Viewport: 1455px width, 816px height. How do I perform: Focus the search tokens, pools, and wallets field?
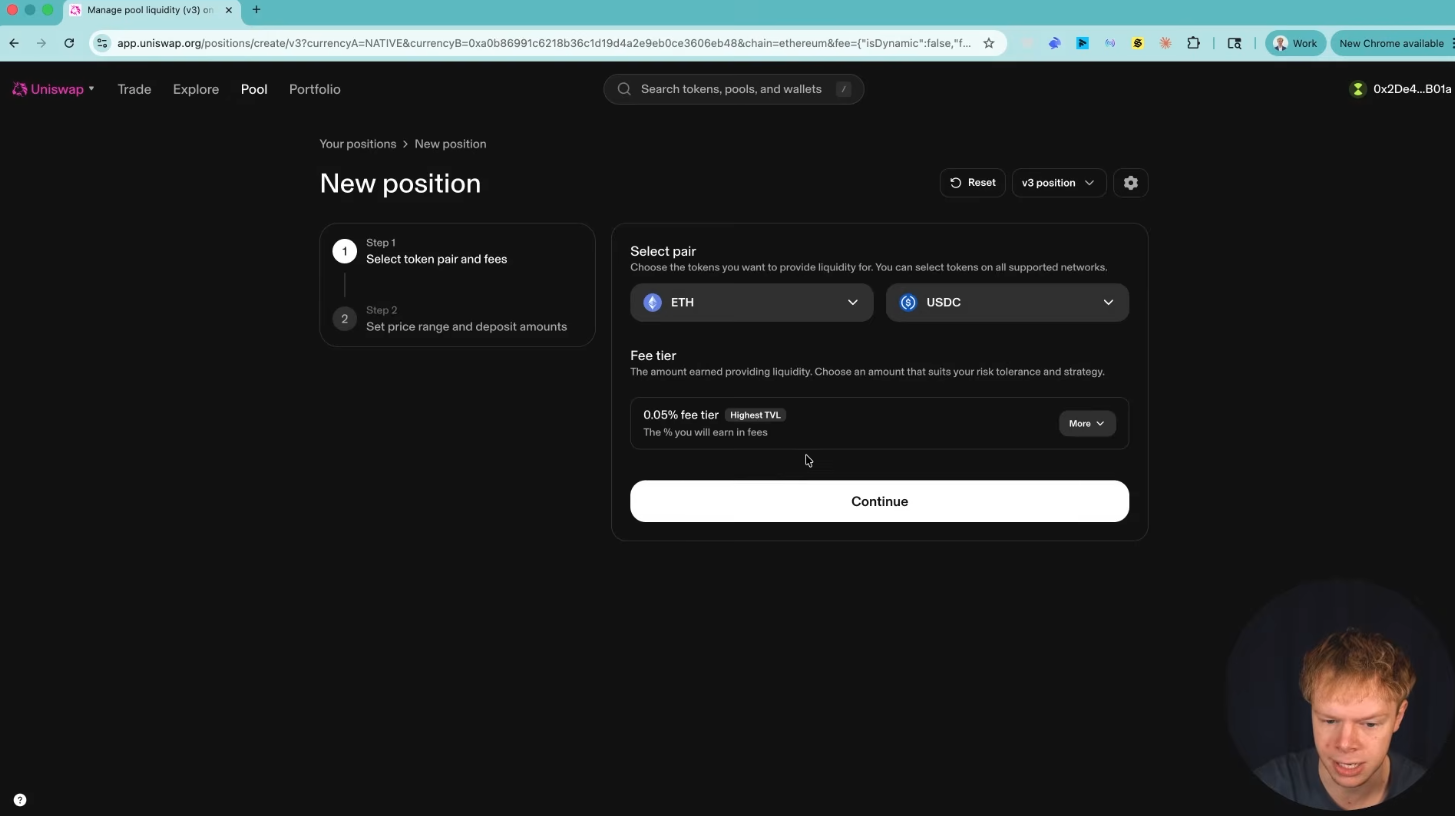(733, 89)
